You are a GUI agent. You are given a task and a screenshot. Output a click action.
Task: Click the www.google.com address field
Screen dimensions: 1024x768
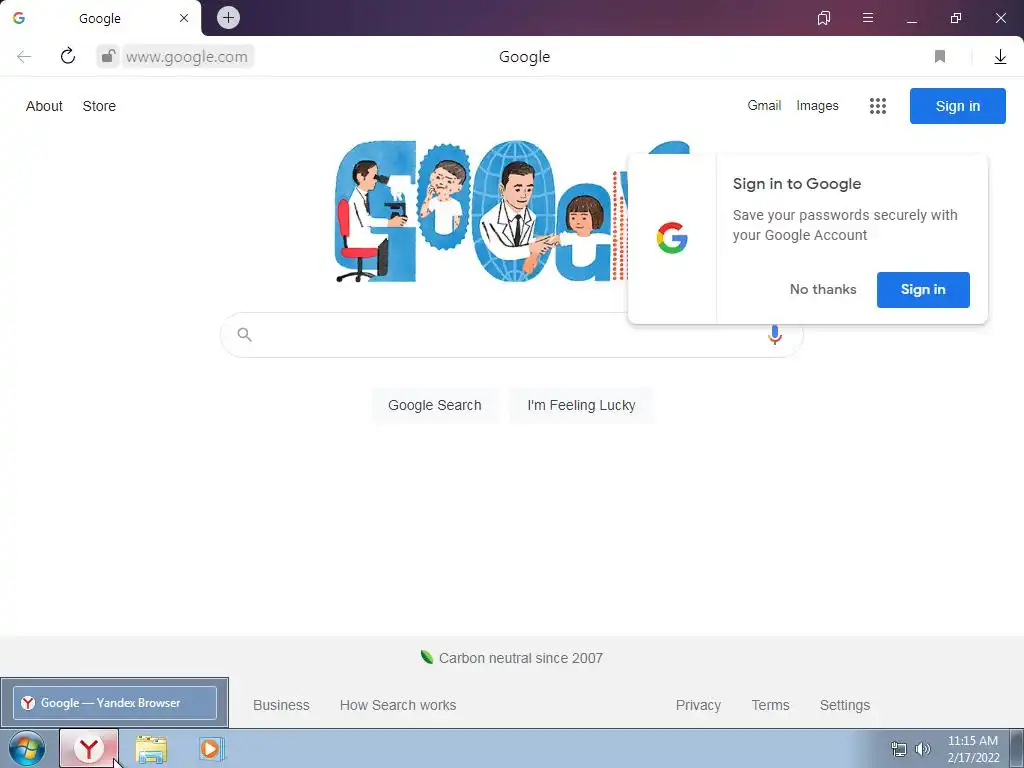pyautogui.click(x=186, y=57)
